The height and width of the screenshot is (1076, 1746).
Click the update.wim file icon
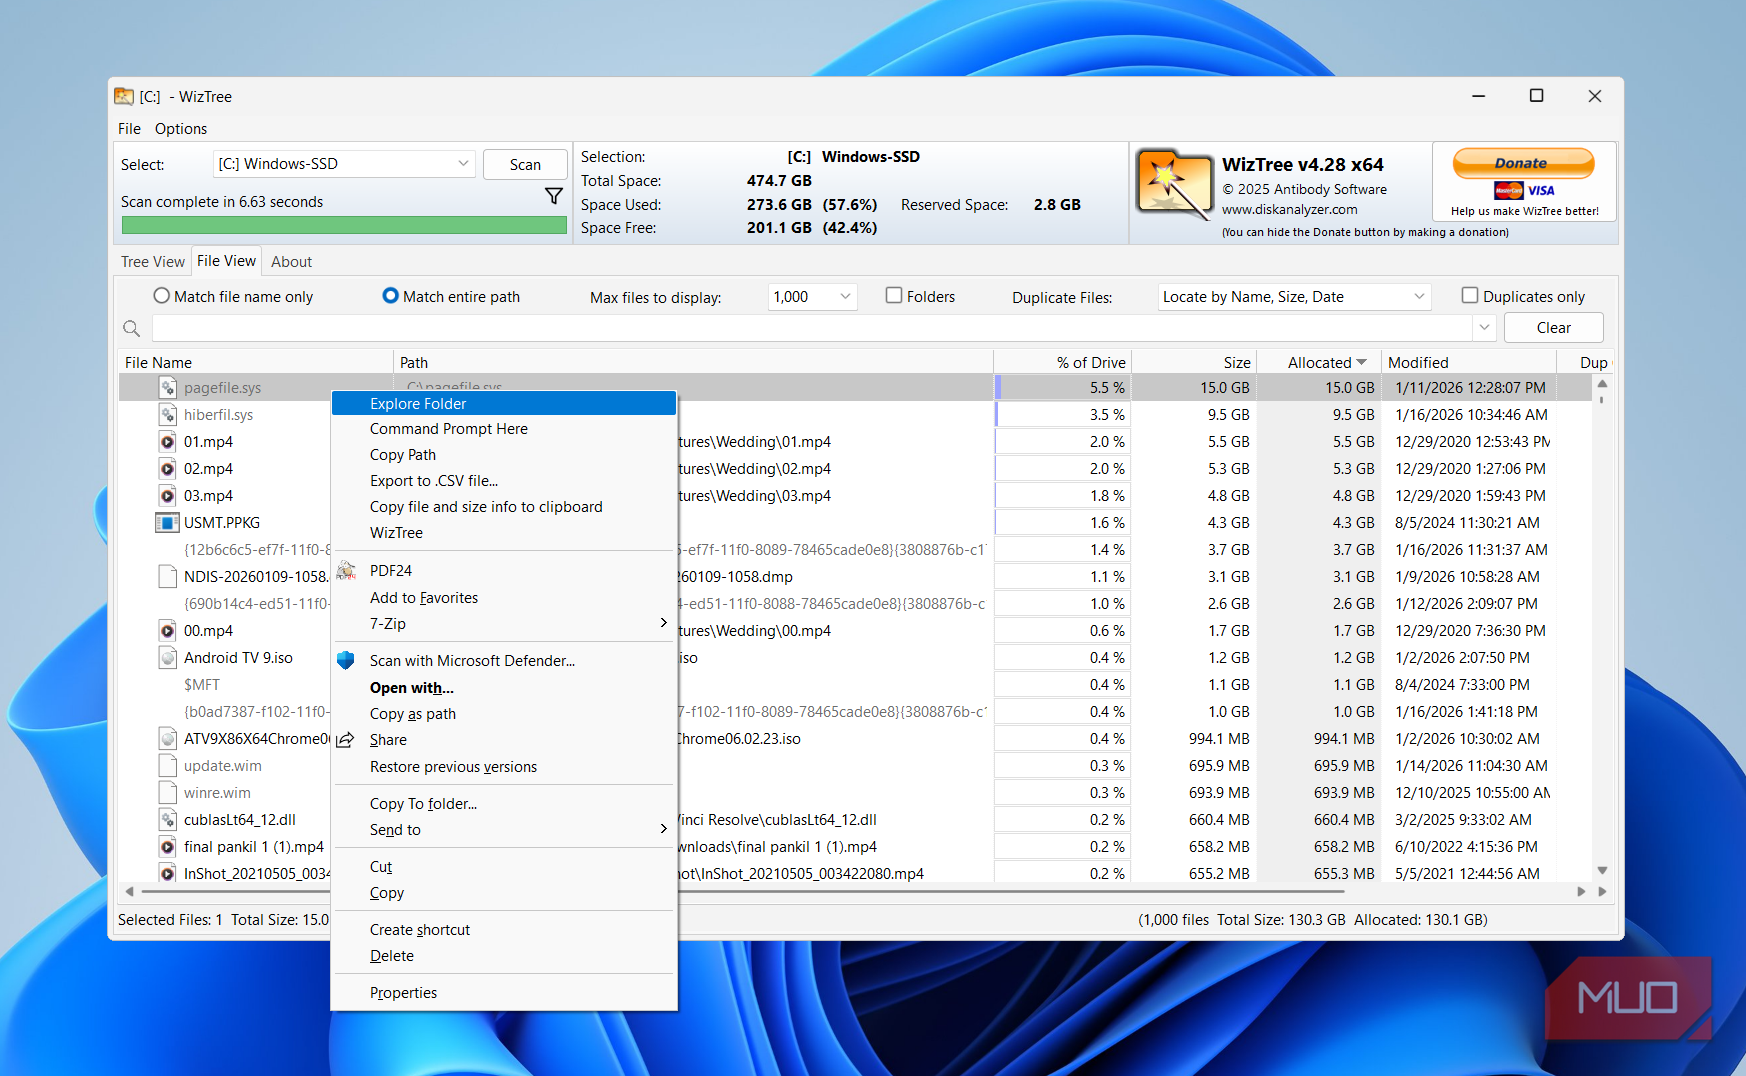click(x=168, y=765)
